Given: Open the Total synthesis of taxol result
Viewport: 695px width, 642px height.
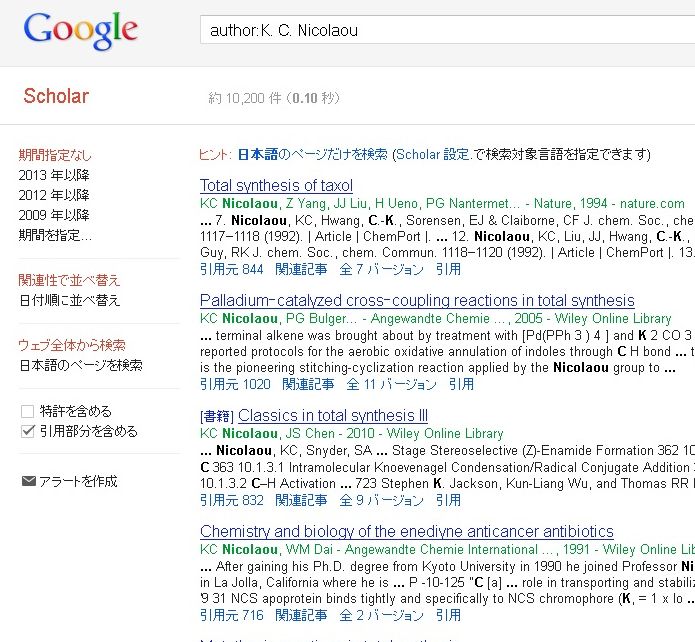Looking at the screenshot, I should point(276,185).
